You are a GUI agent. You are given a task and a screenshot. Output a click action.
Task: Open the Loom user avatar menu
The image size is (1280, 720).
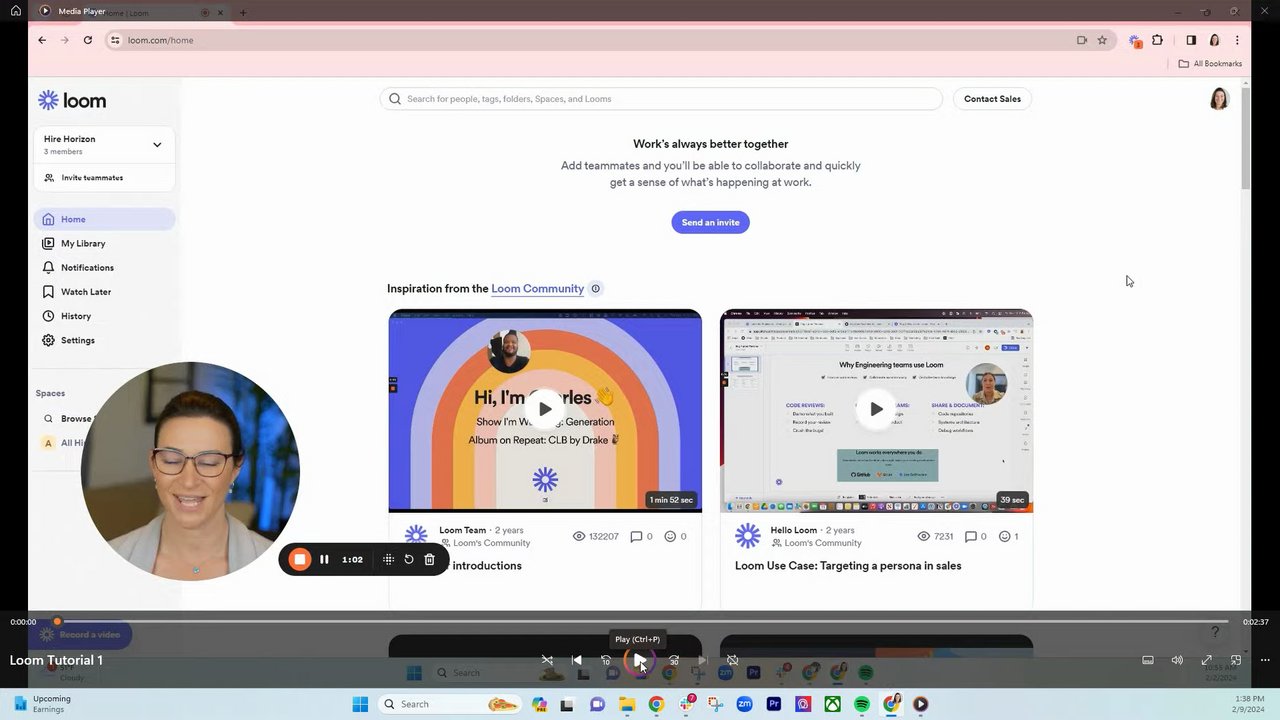1219,99
